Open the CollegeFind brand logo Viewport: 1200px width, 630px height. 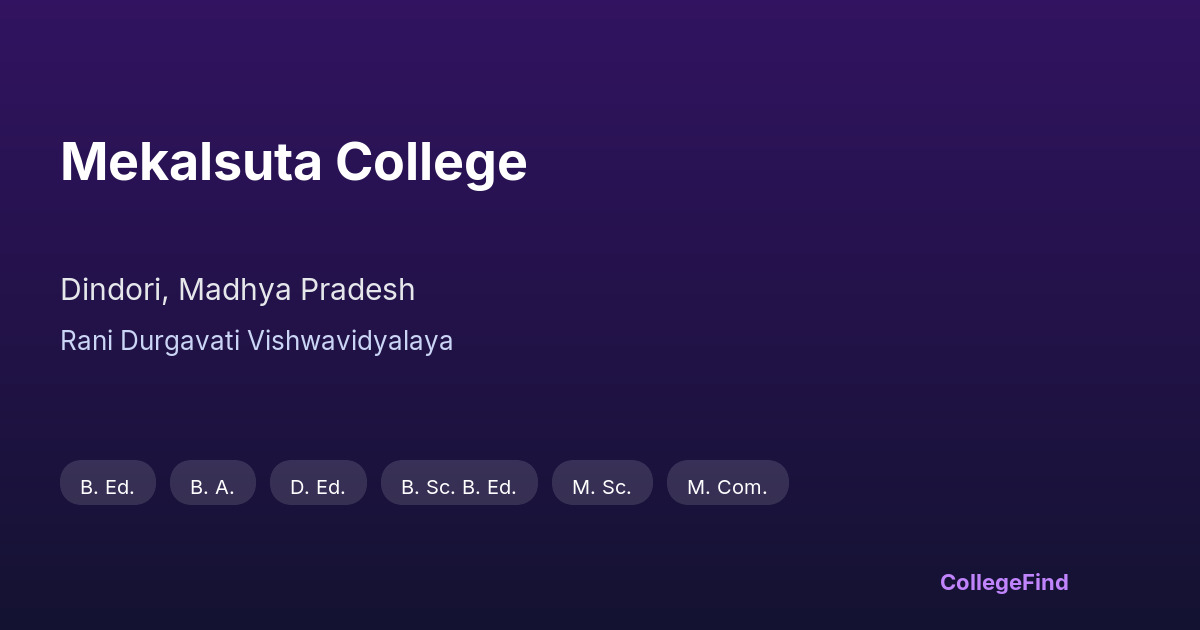coord(1004,582)
